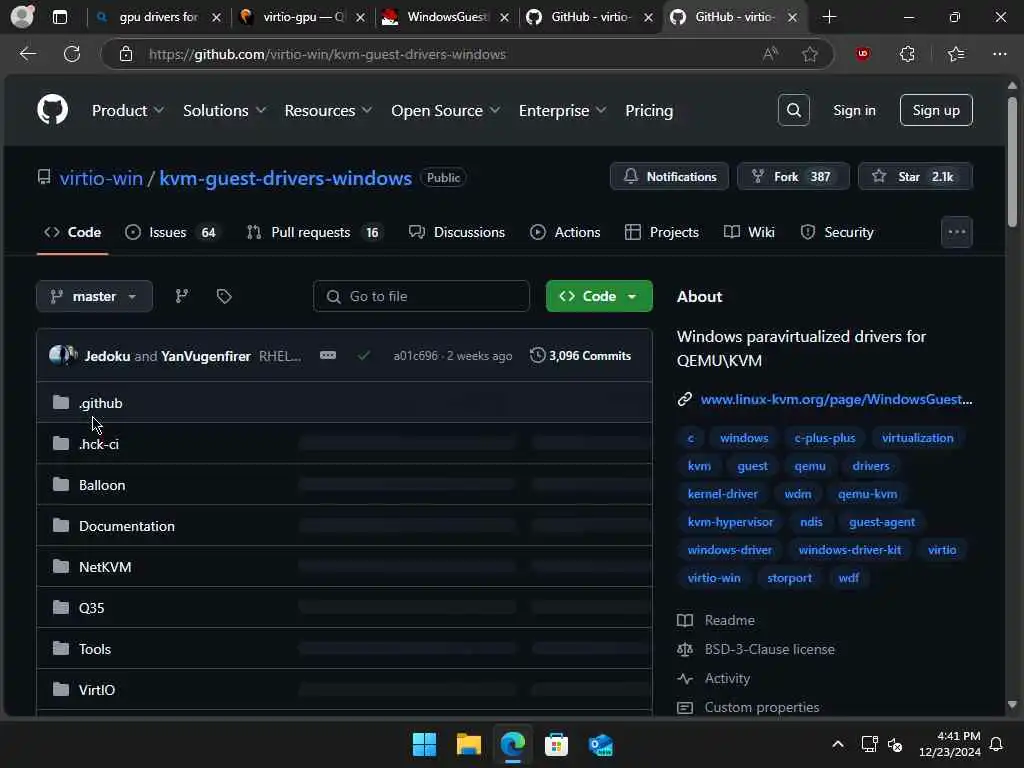The height and width of the screenshot is (768, 1024).
Task: Open additional repository navigation options
Action: [957, 232]
